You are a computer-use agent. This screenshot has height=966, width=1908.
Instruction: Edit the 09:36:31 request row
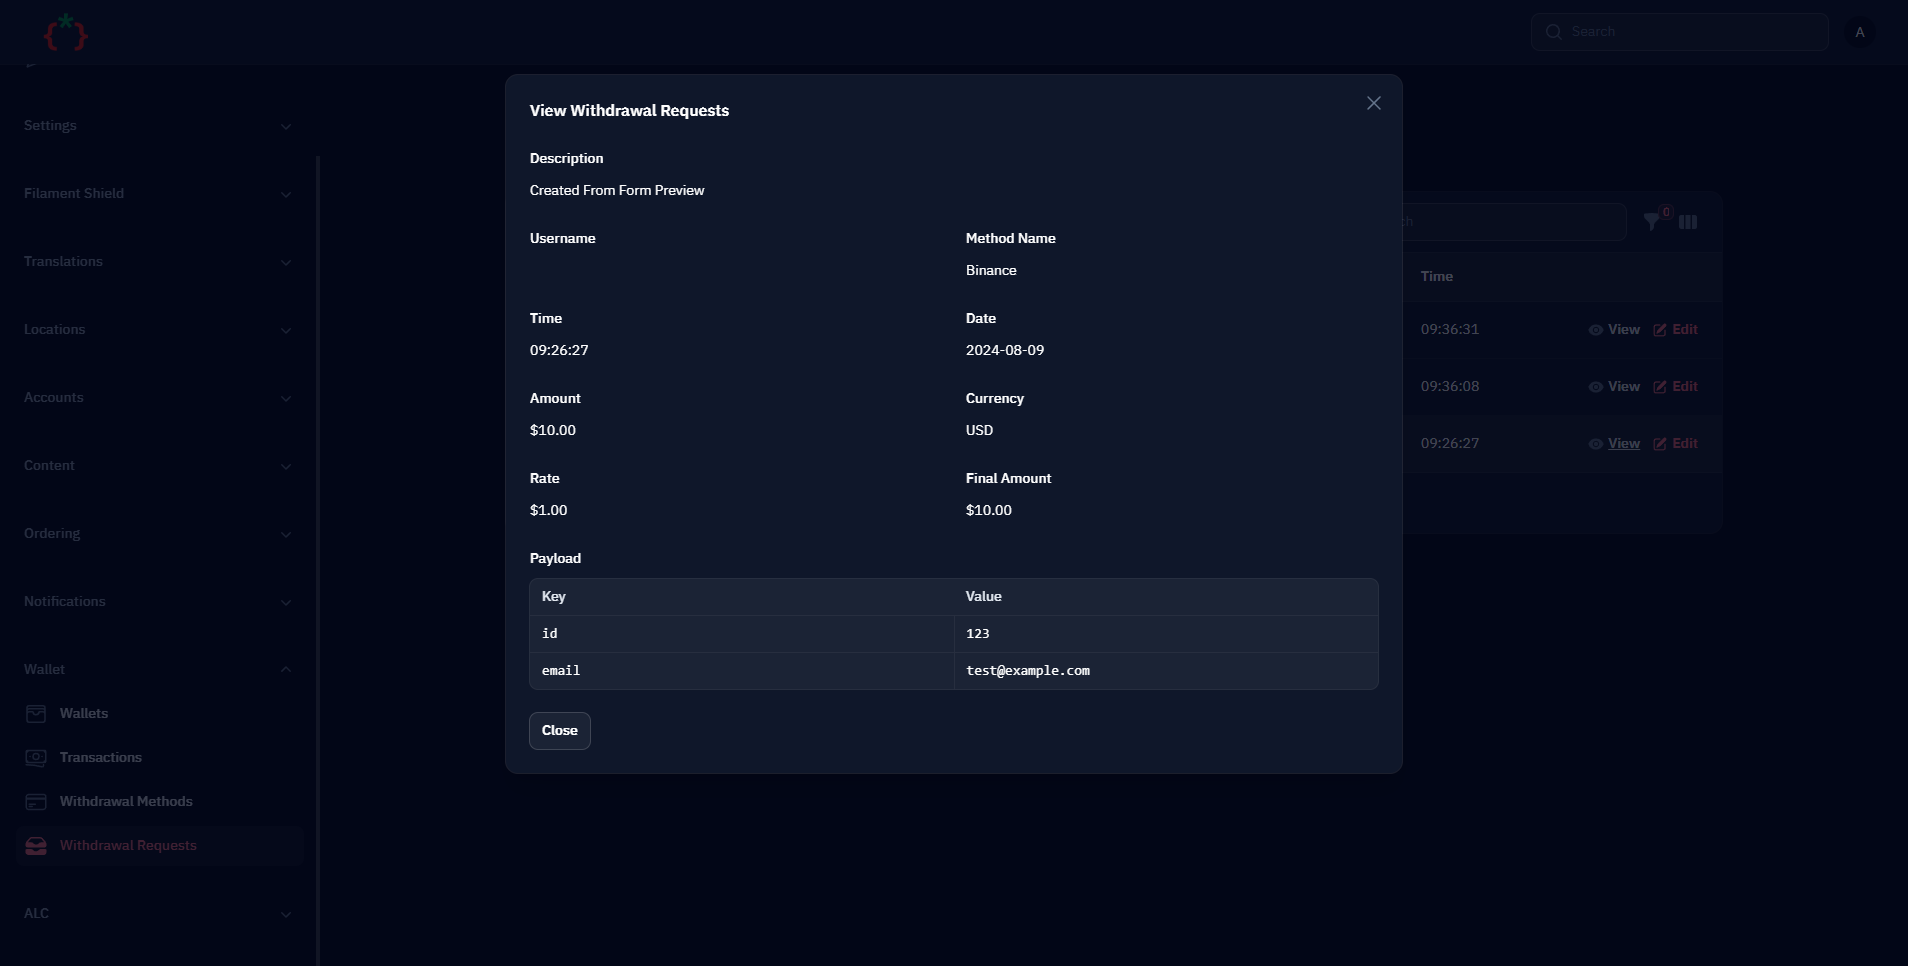tap(1675, 330)
